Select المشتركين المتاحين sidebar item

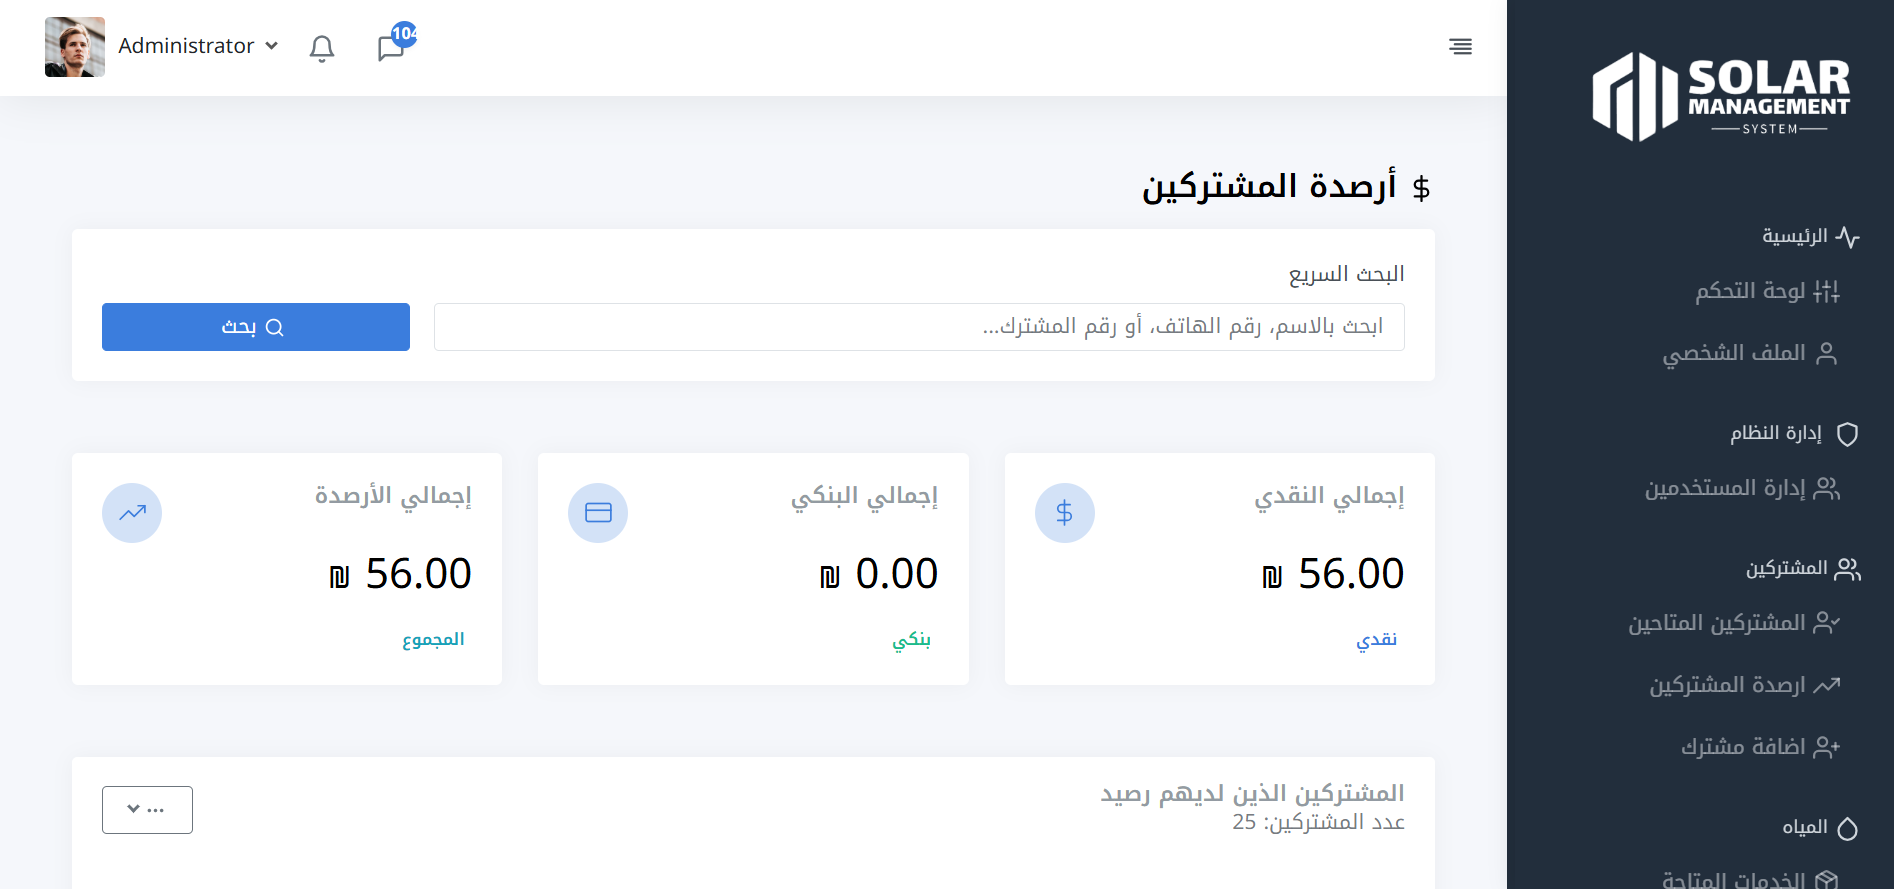1733,623
